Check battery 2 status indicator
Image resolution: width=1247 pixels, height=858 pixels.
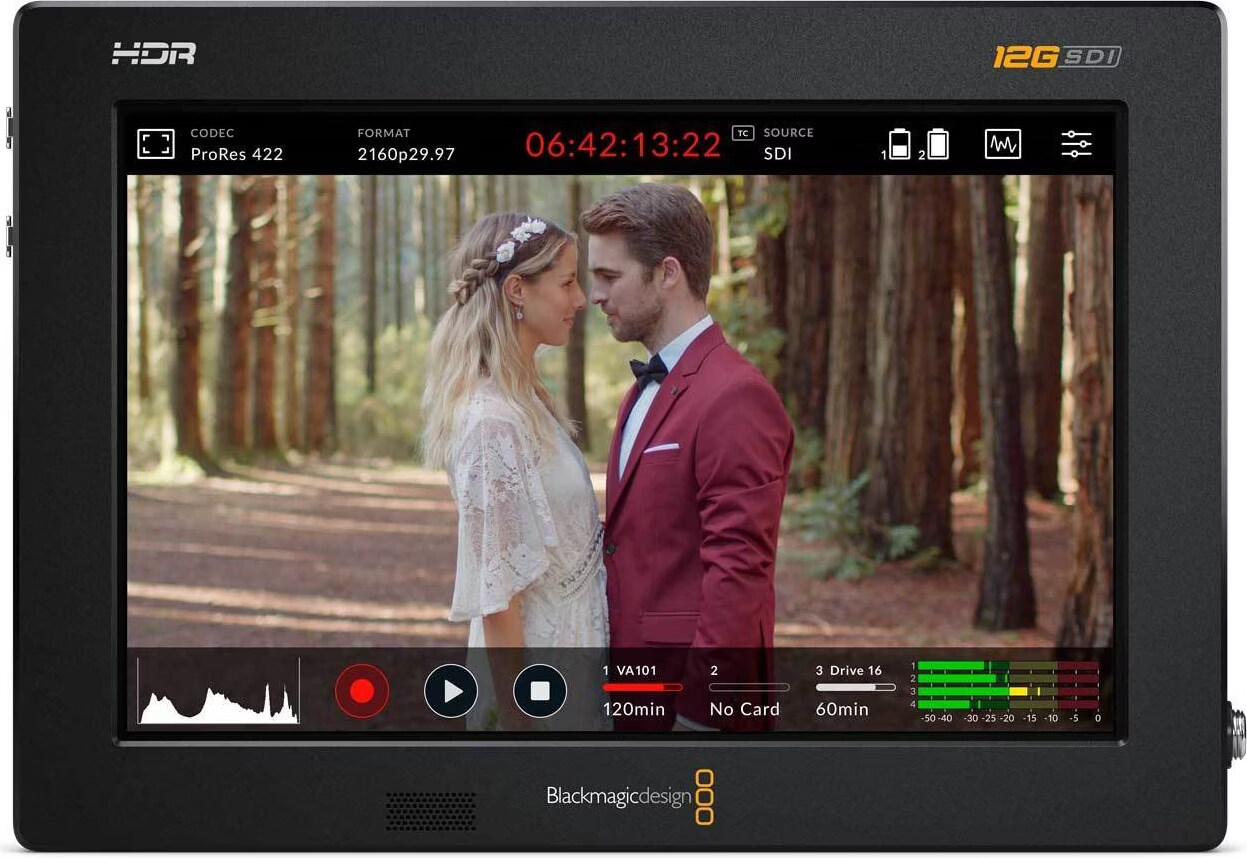coord(938,145)
